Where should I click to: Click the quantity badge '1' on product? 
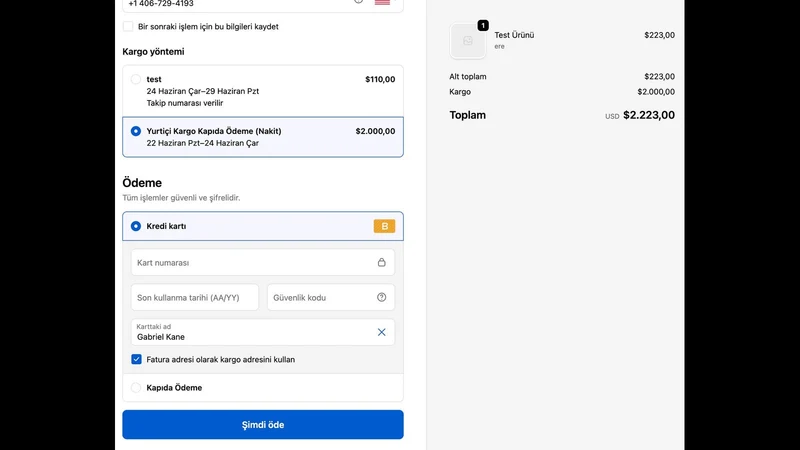click(x=483, y=25)
